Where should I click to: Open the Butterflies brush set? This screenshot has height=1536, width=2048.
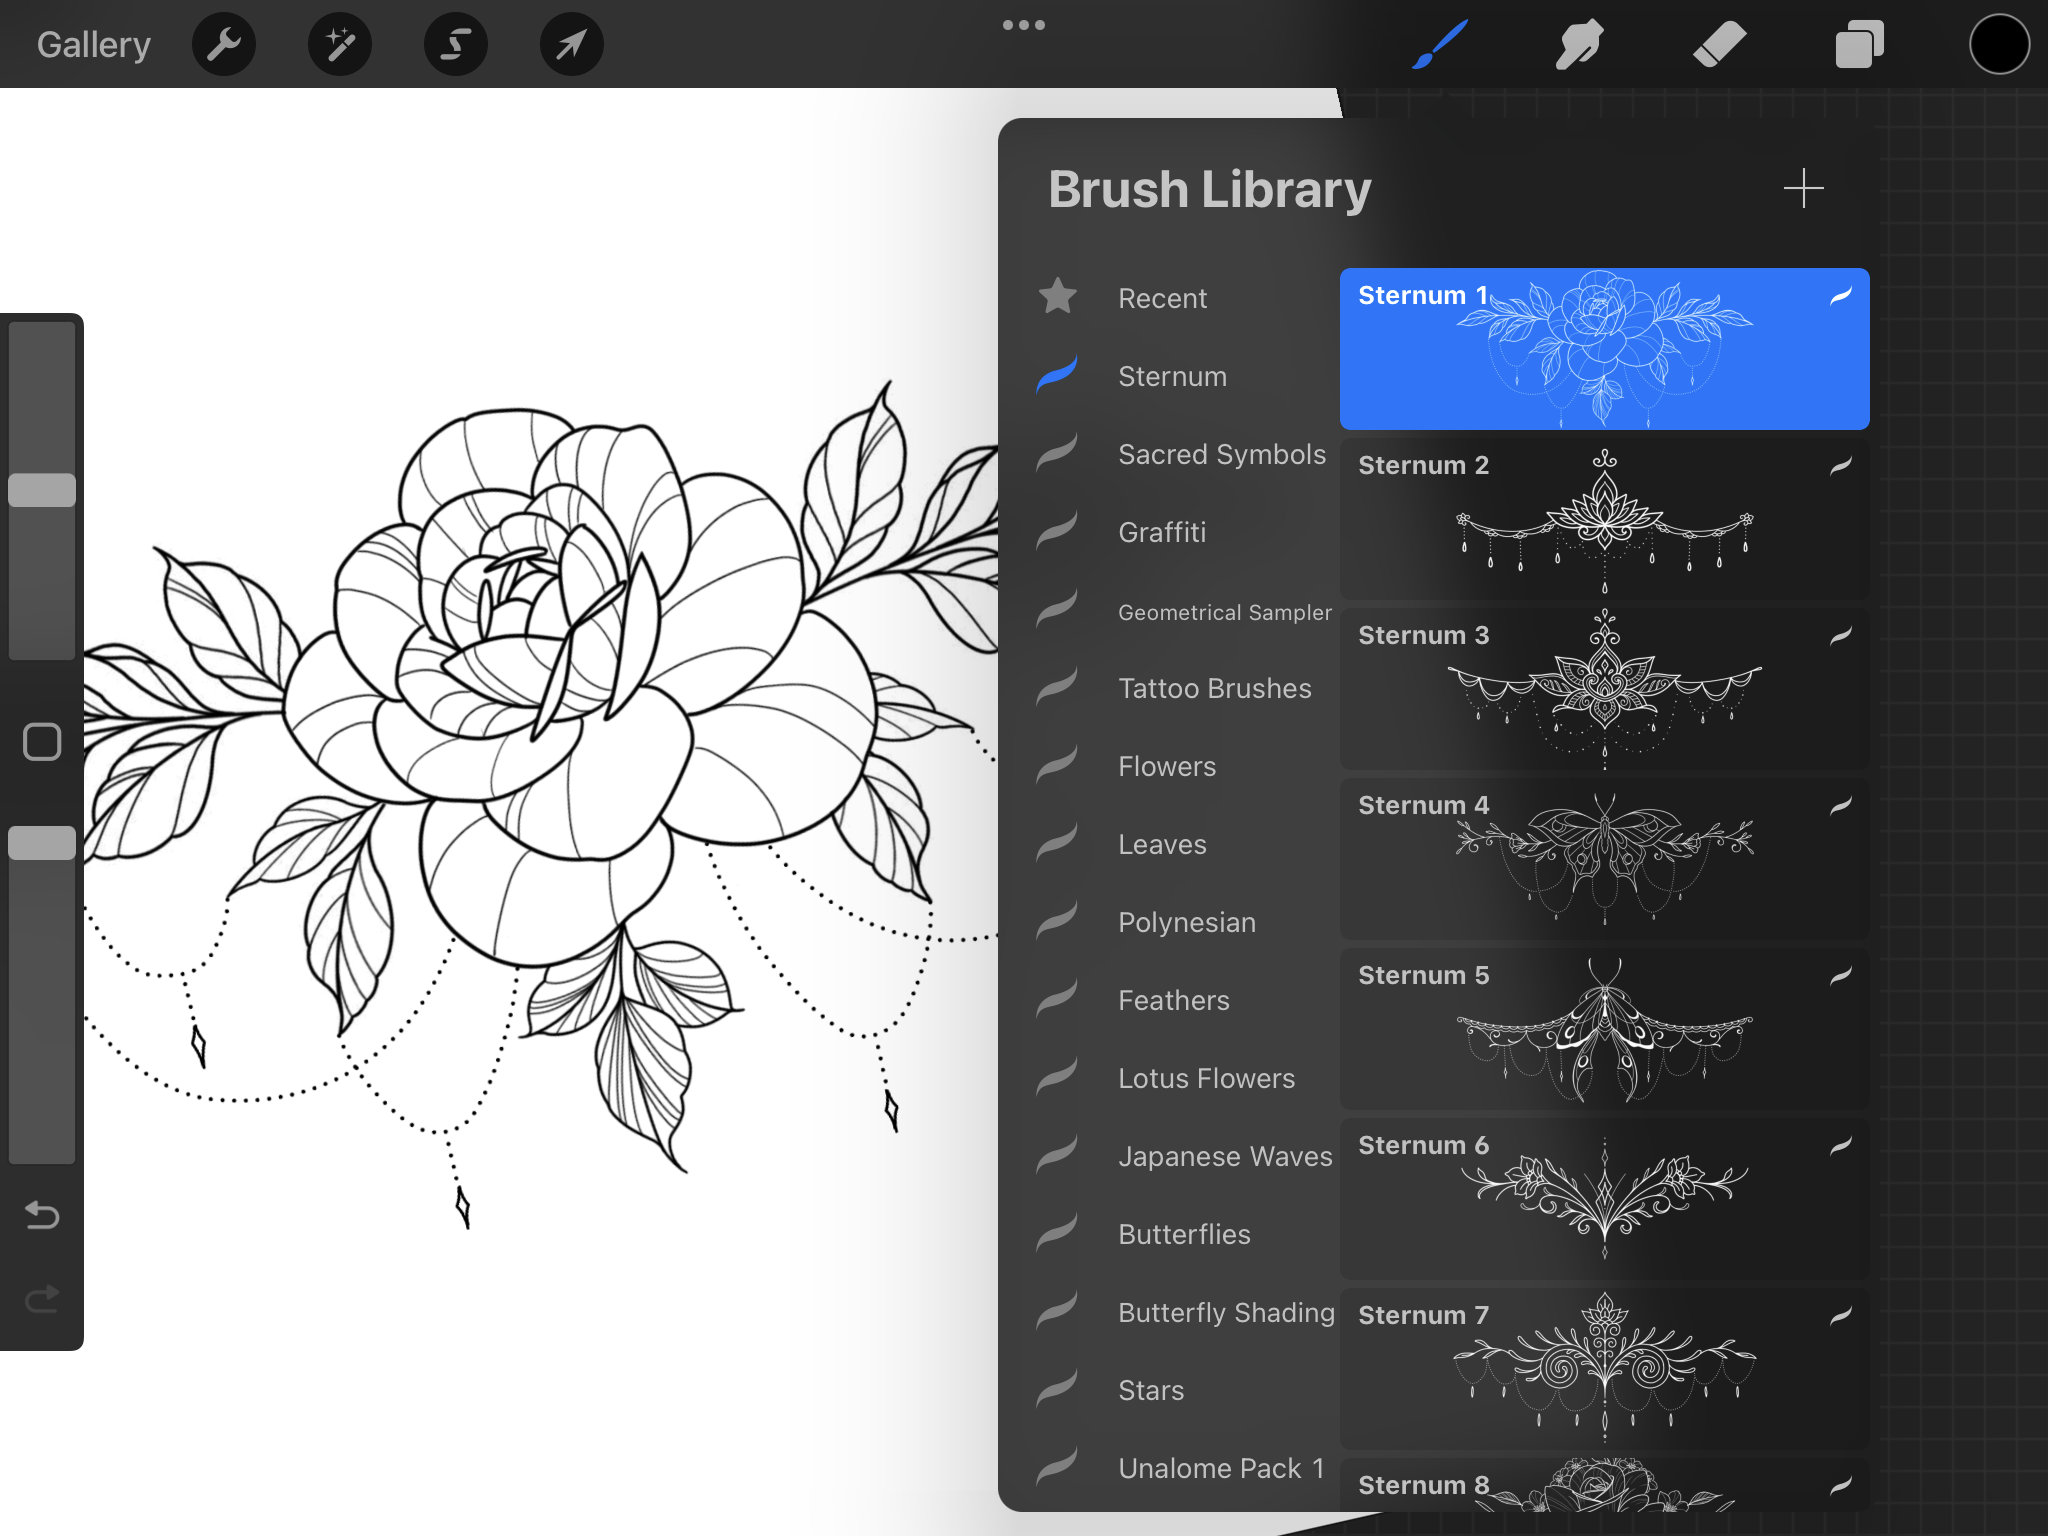pyautogui.click(x=1184, y=1234)
